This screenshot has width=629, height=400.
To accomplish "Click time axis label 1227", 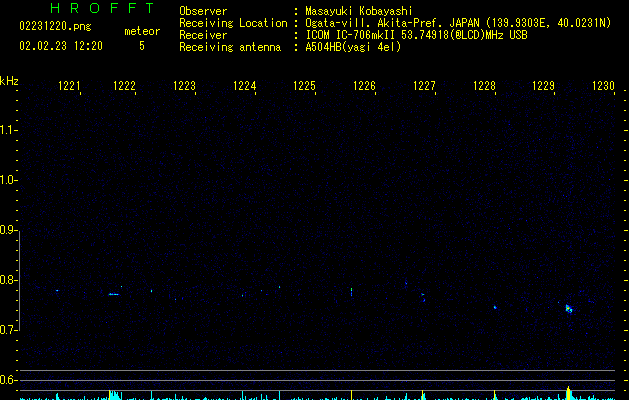I will click(x=424, y=85).
